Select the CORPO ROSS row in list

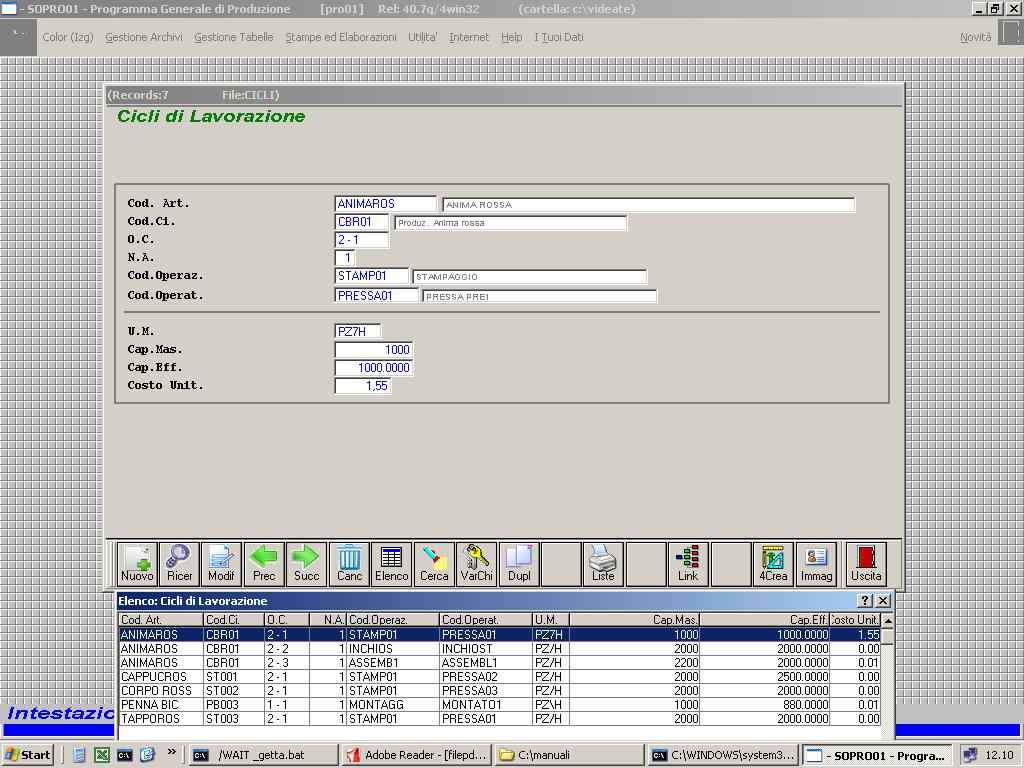(x=500, y=690)
